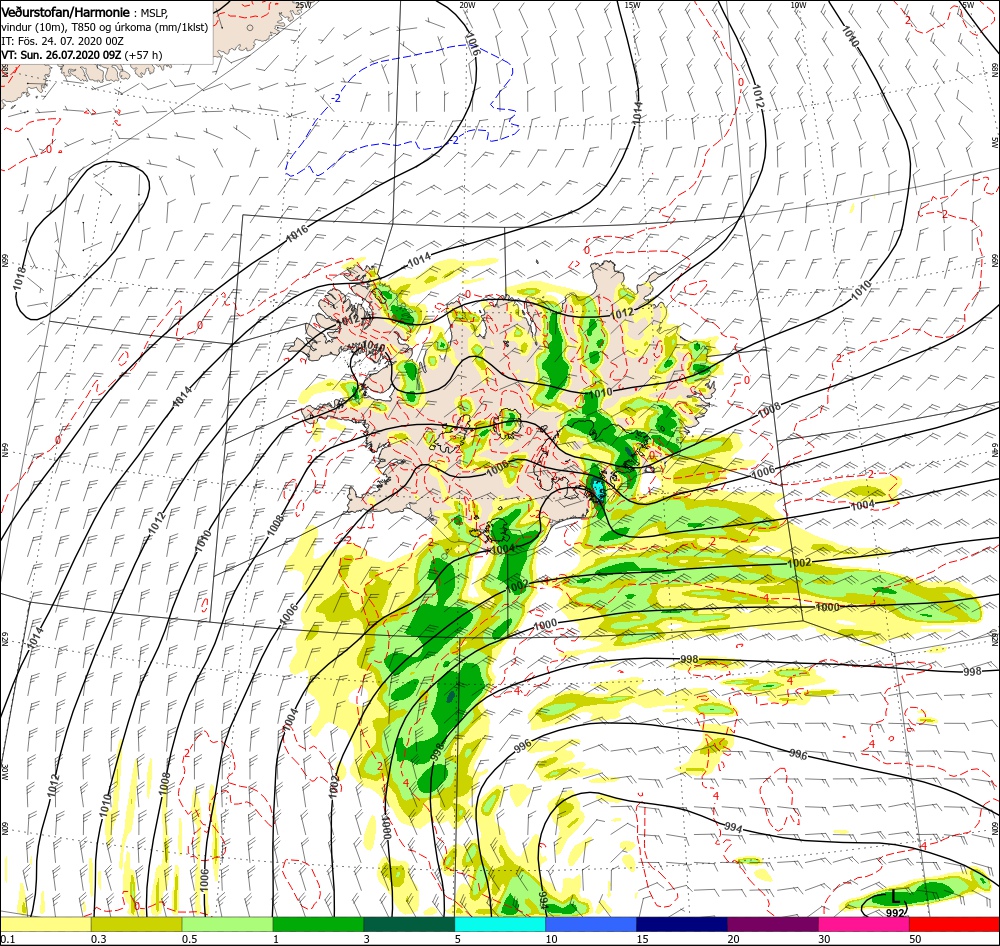Click the legend value label '30'
1000x946 pixels.
pos(824,939)
